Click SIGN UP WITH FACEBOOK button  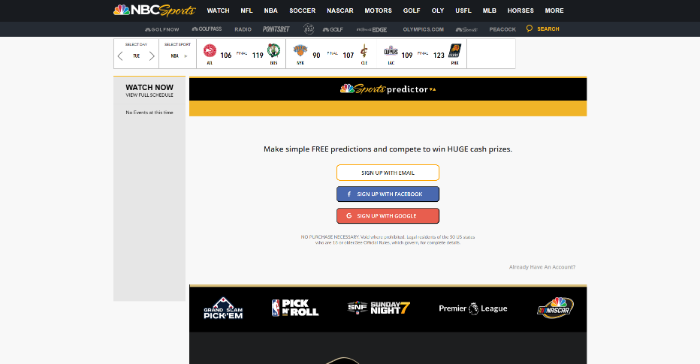pos(388,194)
